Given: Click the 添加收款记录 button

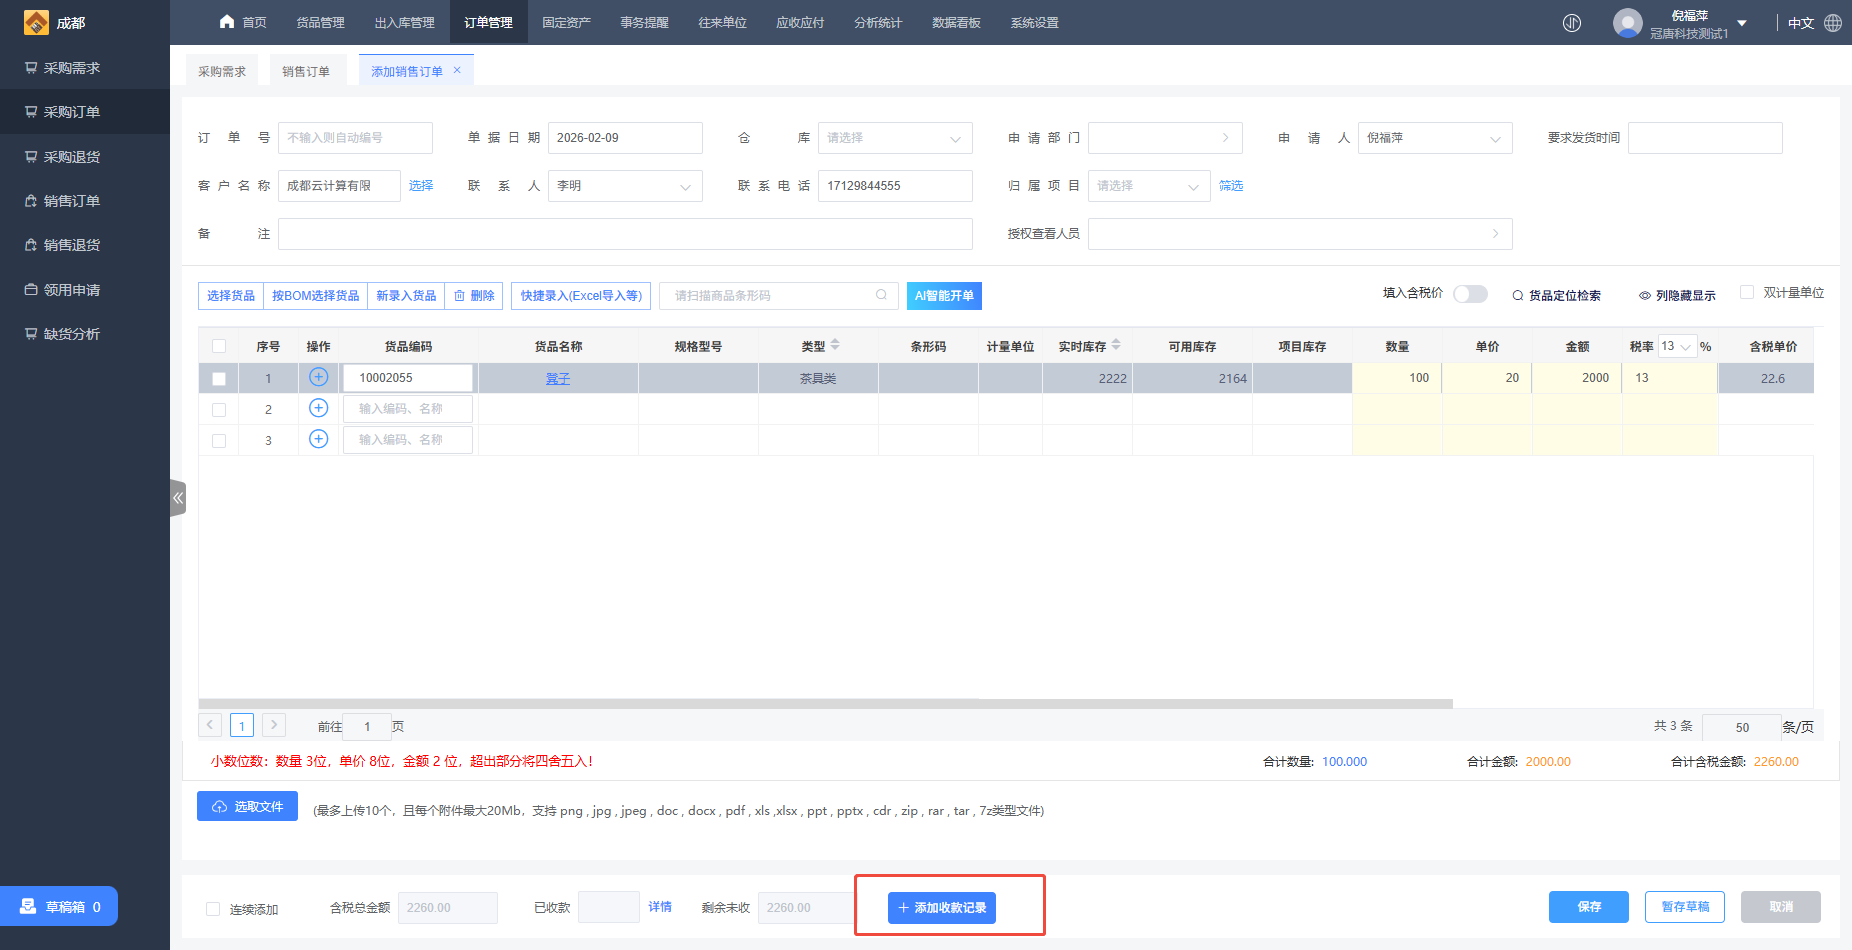Looking at the screenshot, I should [x=942, y=907].
